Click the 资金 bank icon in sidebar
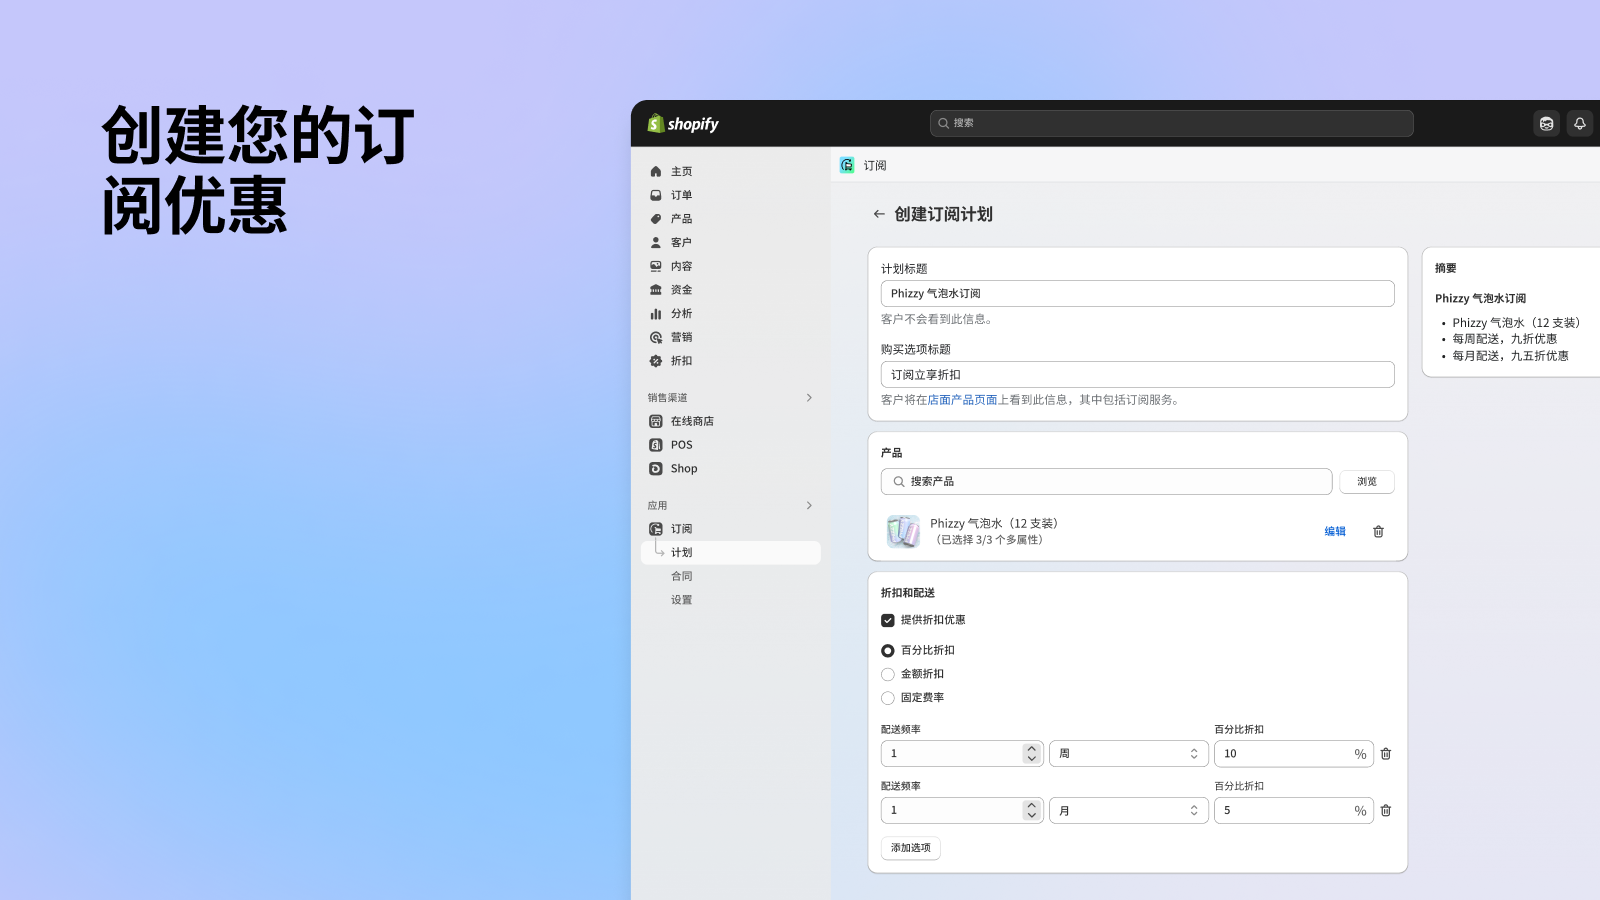 [656, 290]
